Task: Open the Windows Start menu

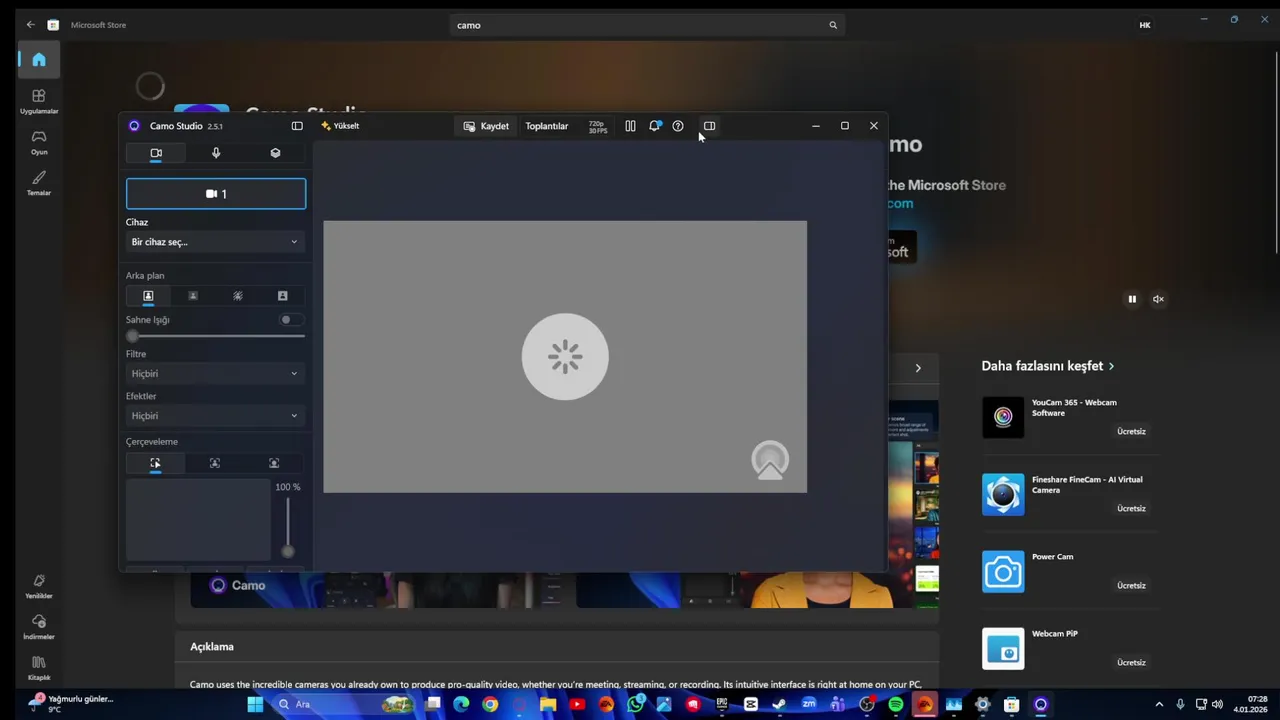Action: 255,704
